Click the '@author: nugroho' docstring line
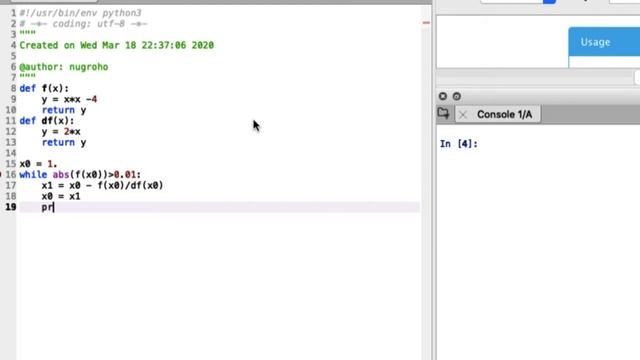The width and height of the screenshot is (640, 360). 64,67
